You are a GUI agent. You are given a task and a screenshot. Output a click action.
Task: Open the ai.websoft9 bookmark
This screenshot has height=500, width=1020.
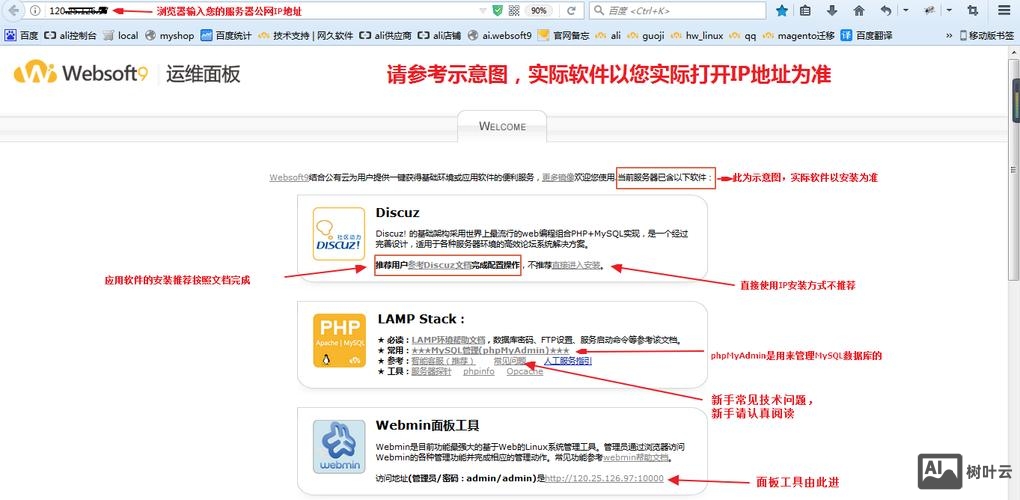(500, 36)
